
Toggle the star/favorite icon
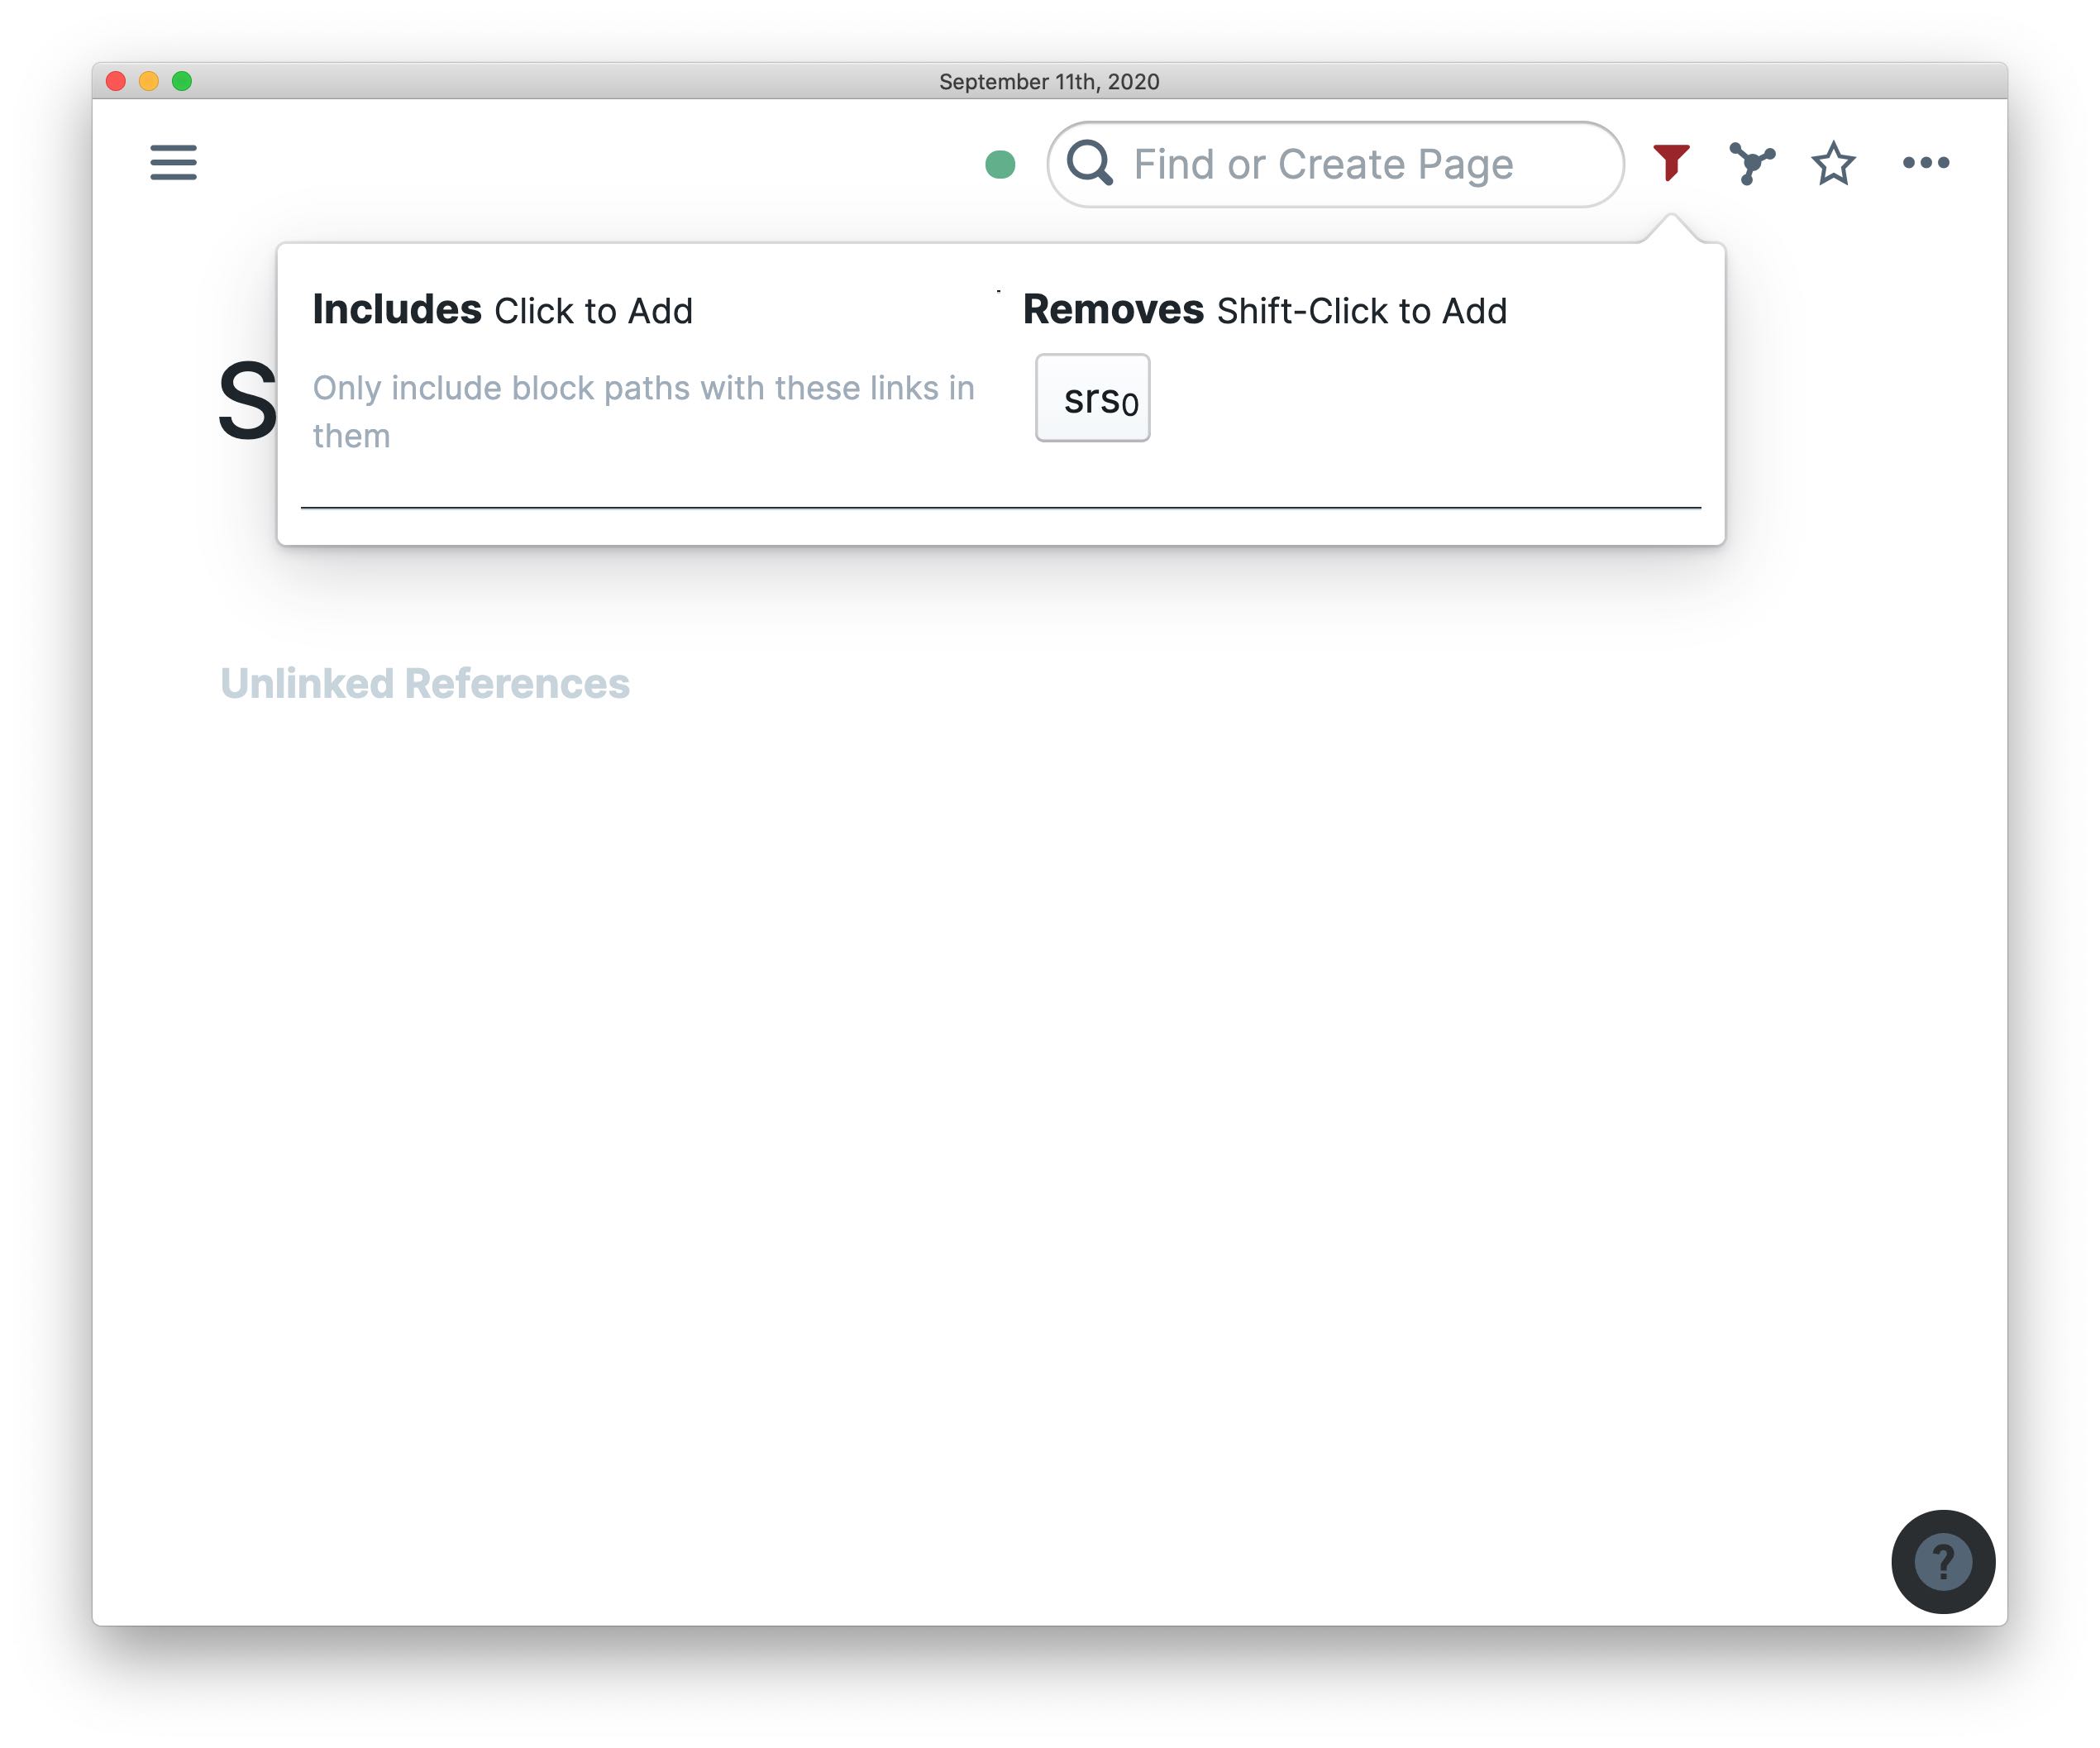point(1836,164)
